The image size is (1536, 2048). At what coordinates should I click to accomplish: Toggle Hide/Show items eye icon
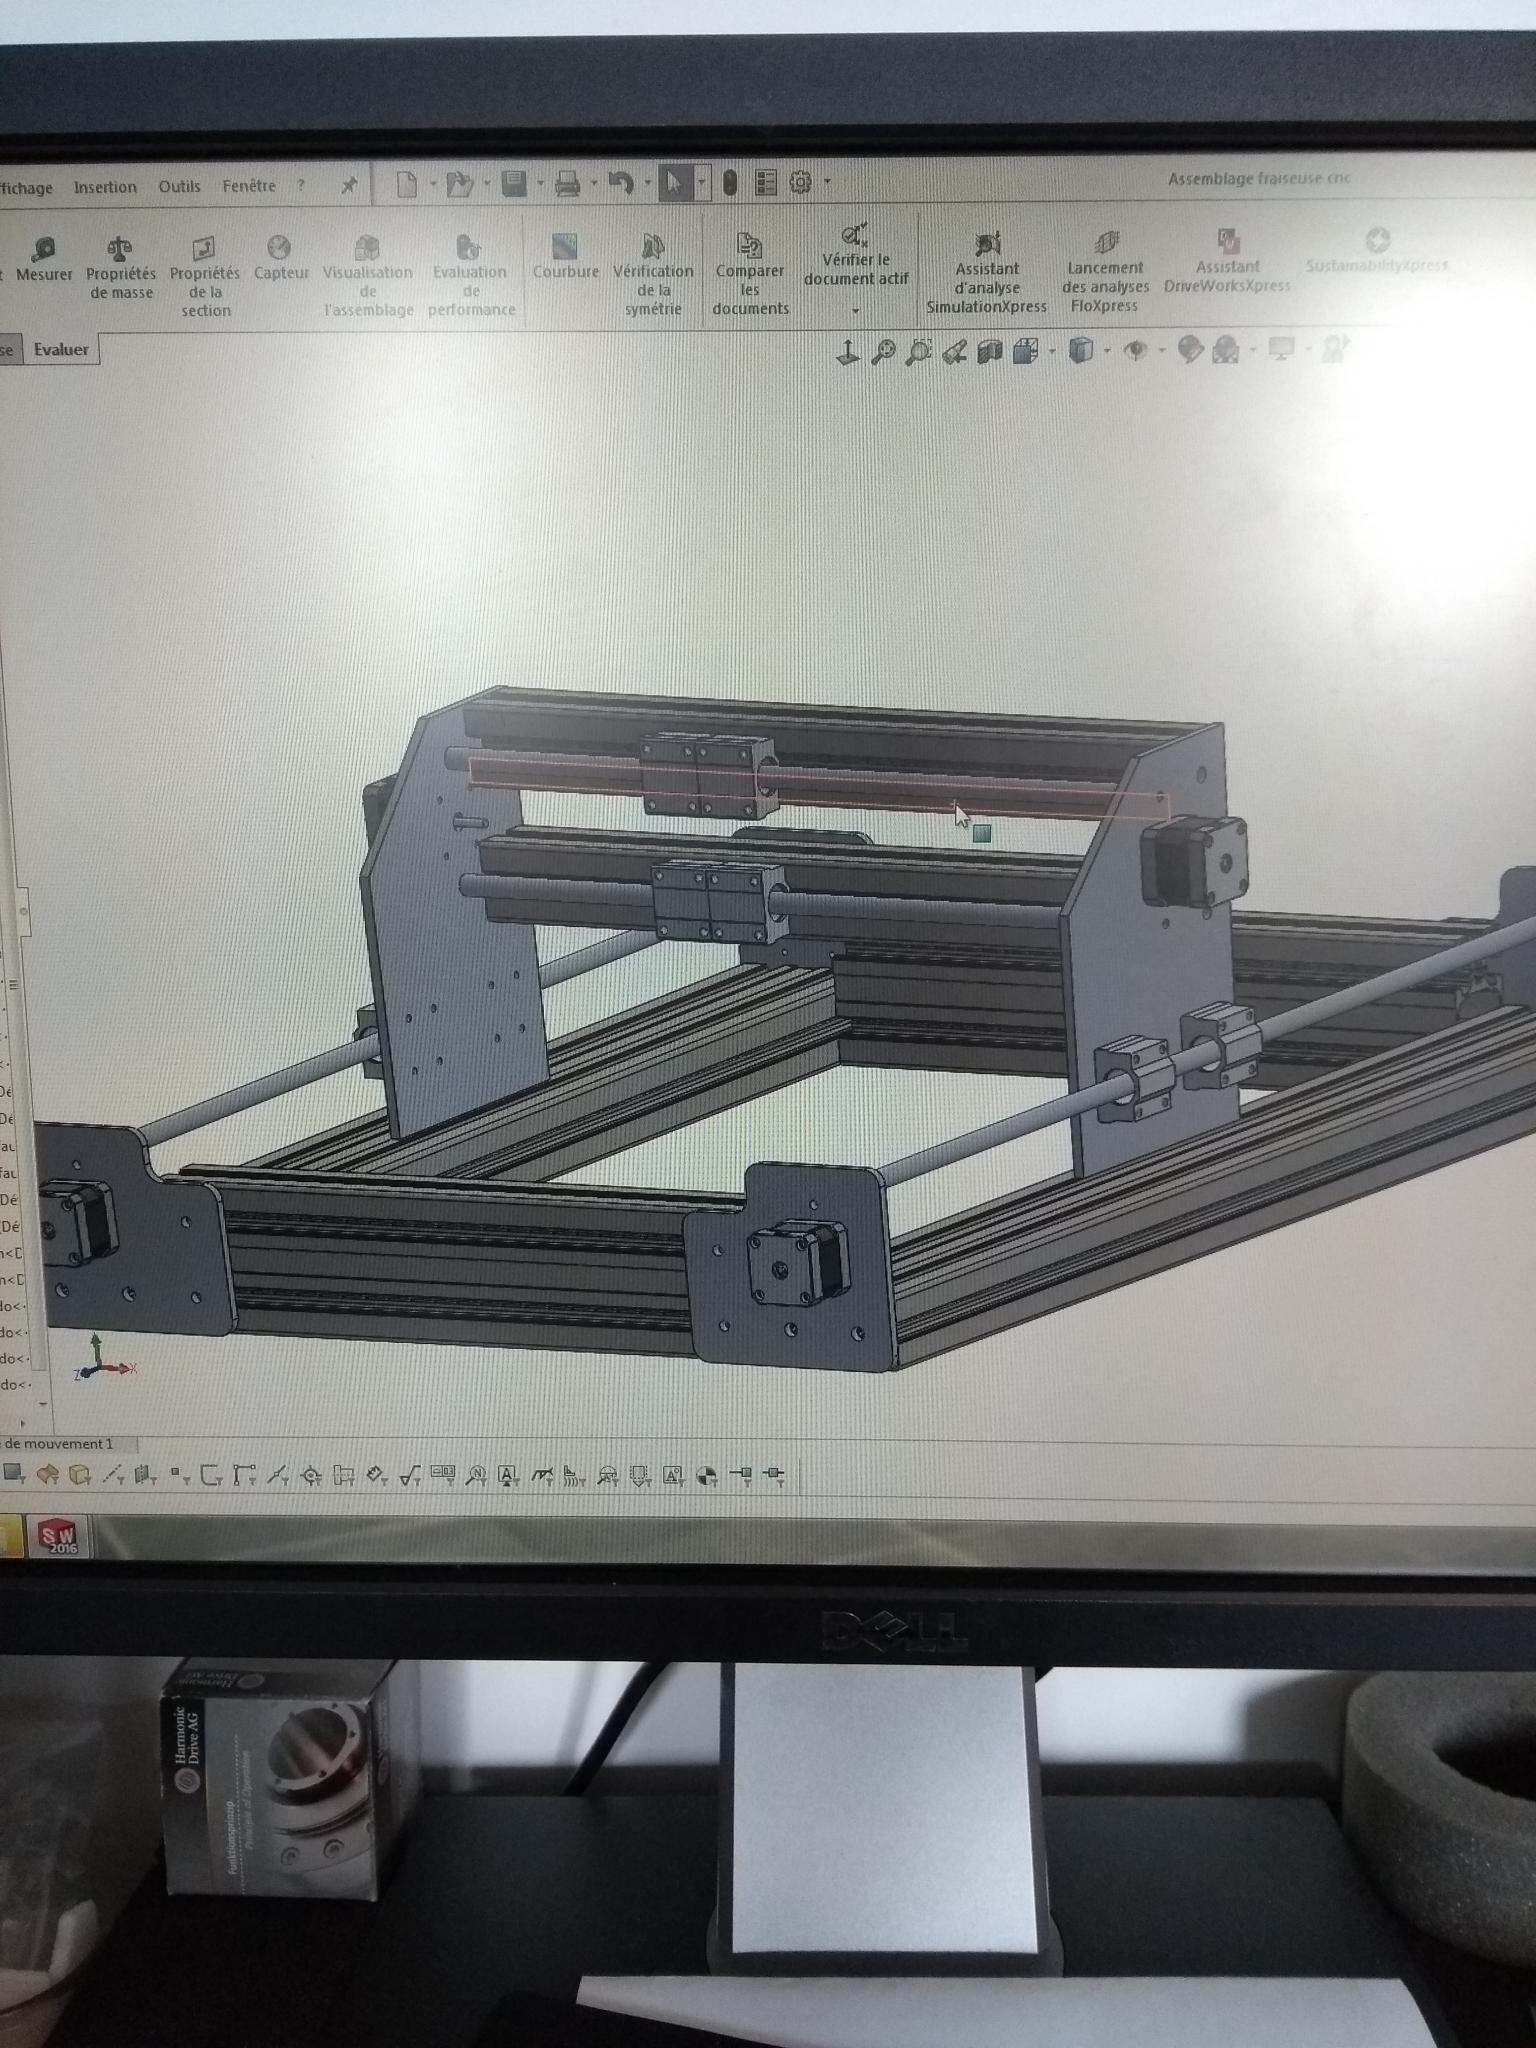1135,350
